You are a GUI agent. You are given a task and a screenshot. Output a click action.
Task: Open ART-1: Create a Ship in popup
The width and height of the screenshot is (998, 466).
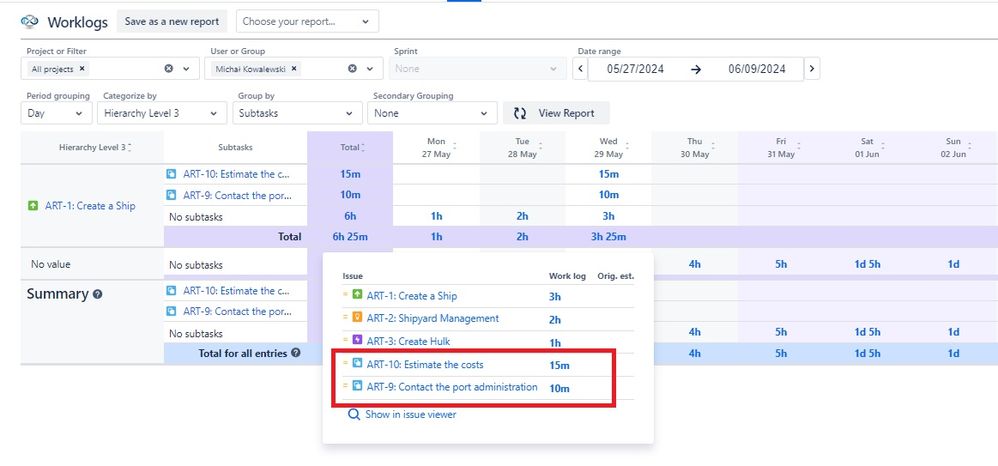(x=411, y=295)
